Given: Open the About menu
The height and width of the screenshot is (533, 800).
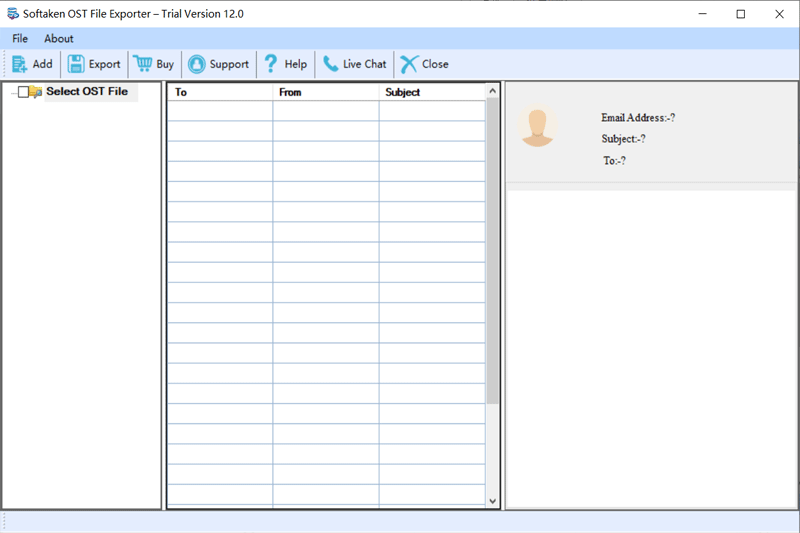Looking at the screenshot, I should coord(59,39).
